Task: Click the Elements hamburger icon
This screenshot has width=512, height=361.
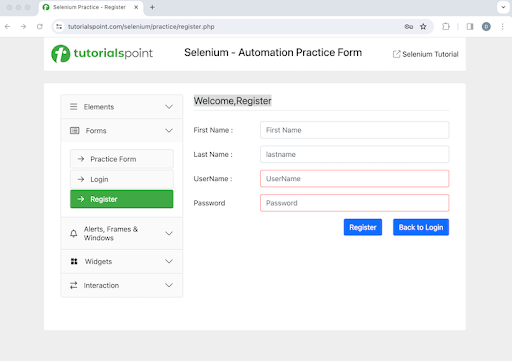Action: 74,107
